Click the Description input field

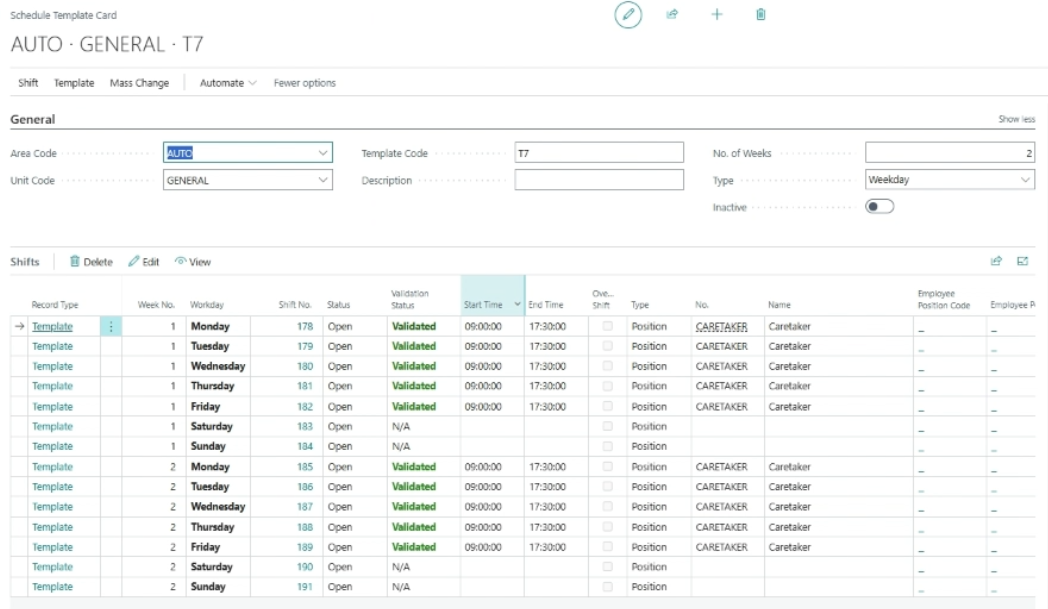pyautogui.click(x=599, y=180)
